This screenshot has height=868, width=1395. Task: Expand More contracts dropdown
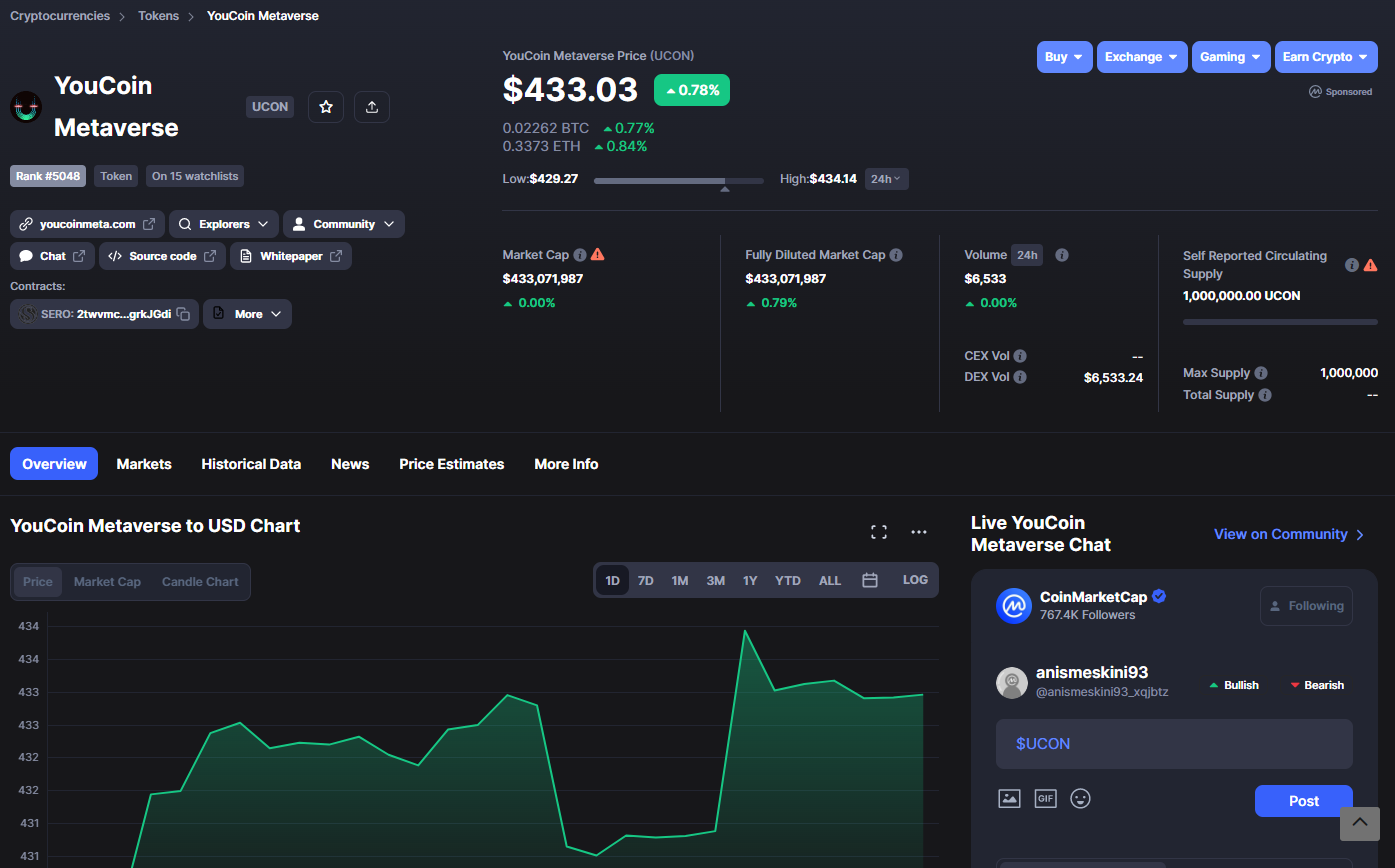pos(247,314)
